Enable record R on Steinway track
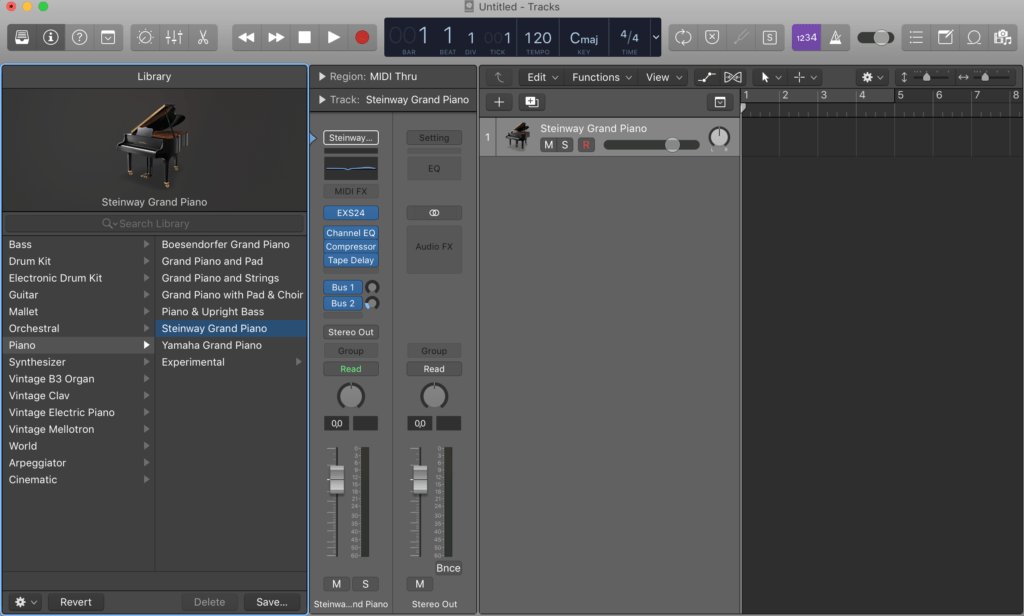 coord(586,145)
